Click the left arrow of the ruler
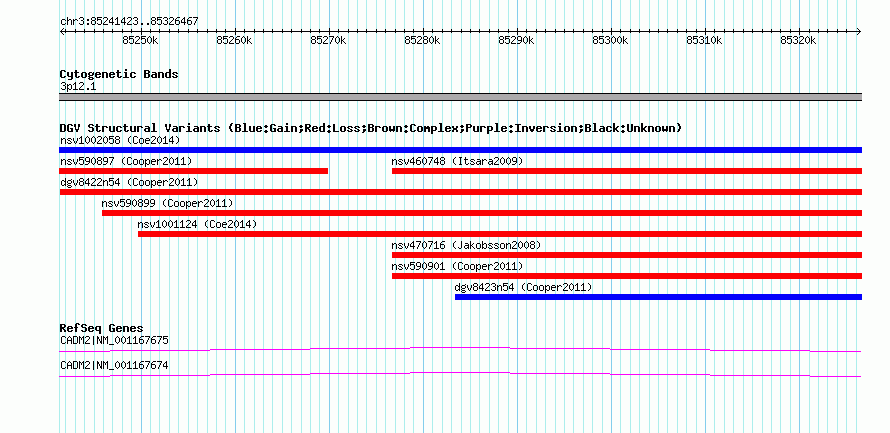Viewport: 890px width, 433px height. 62,31
